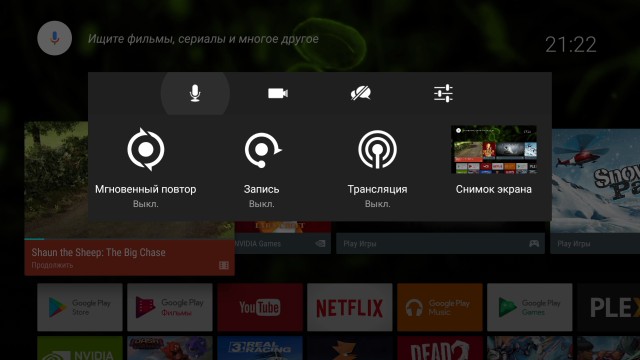Image resolution: width=640 pixels, height=360 pixels.
Task: Toggle Трансляция broadcast on
Action: click(x=377, y=167)
